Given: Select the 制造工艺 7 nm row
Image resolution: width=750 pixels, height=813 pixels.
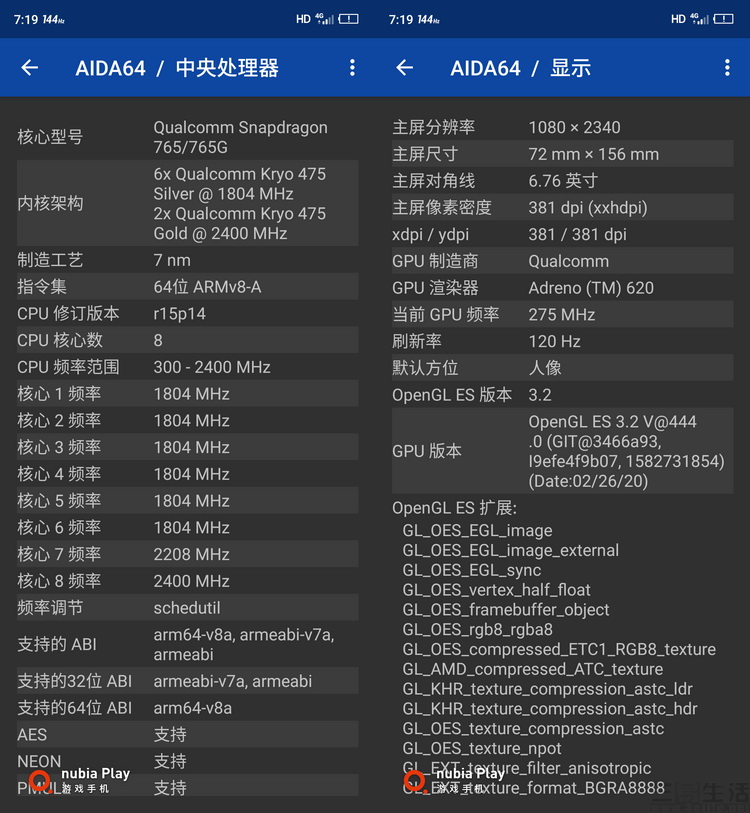Looking at the screenshot, I should click(x=188, y=260).
